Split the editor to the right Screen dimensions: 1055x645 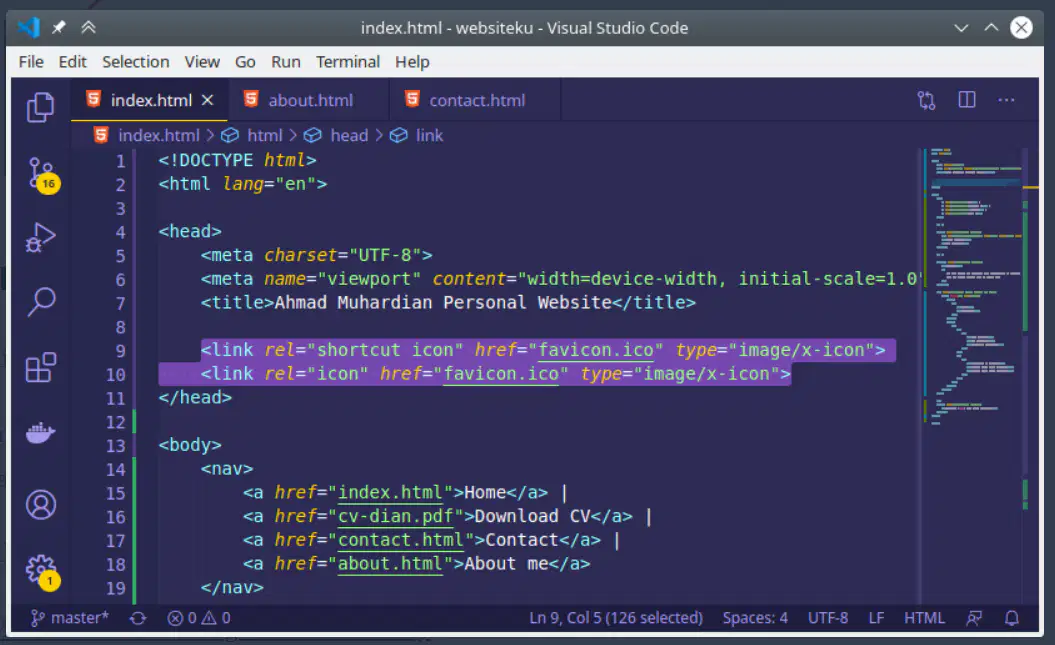[x=967, y=100]
